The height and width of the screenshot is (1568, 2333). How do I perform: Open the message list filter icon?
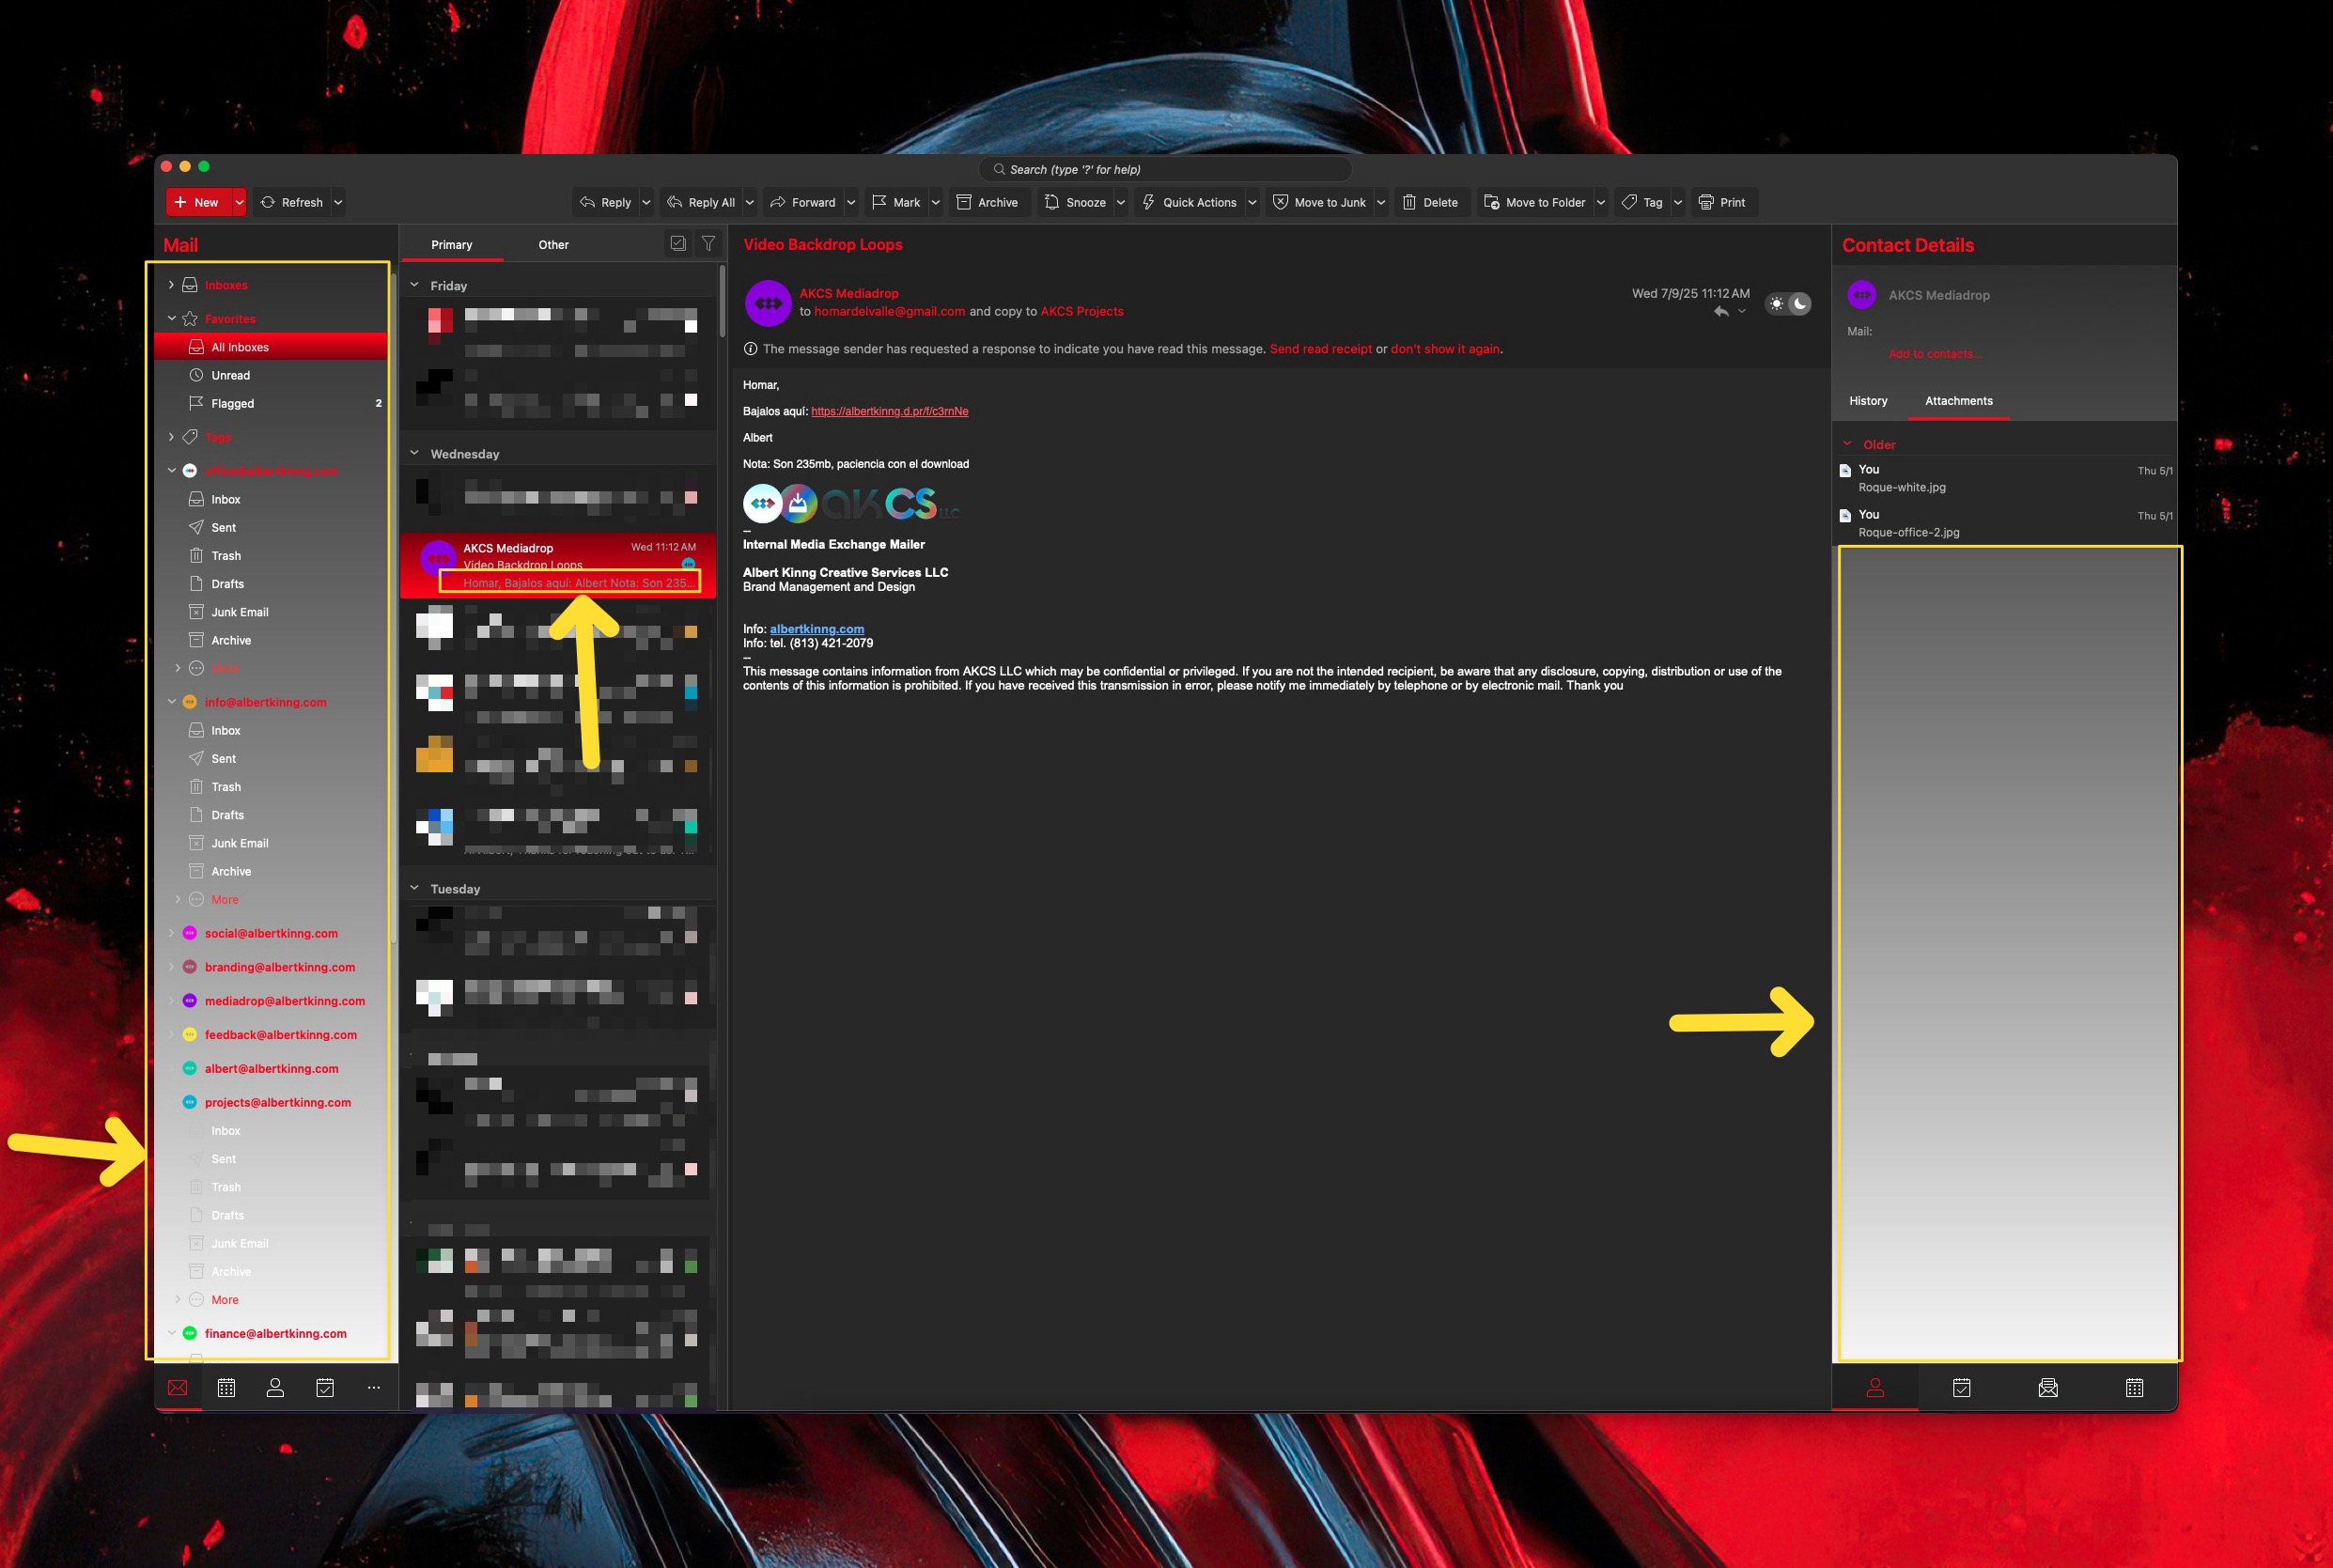point(708,243)
